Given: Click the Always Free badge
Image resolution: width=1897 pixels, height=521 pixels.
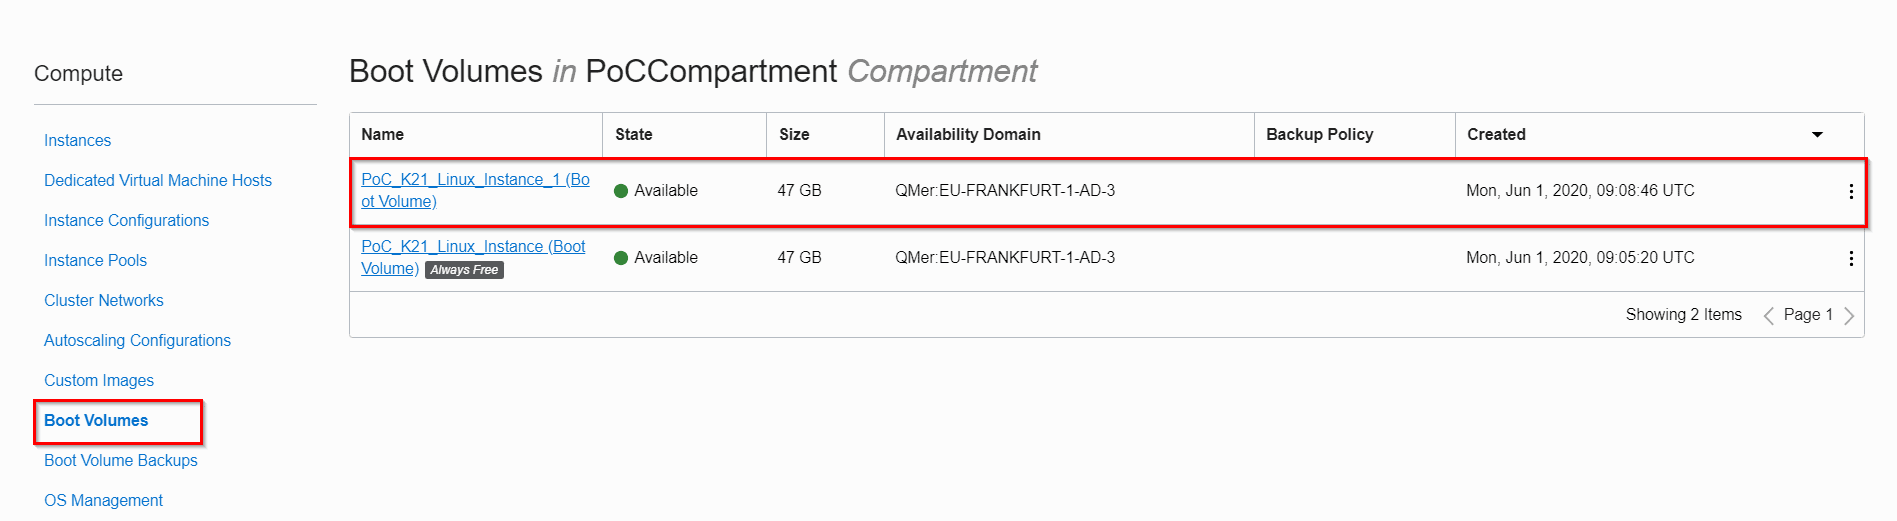Looking at the screenshot, I should [x=464, y=270].
